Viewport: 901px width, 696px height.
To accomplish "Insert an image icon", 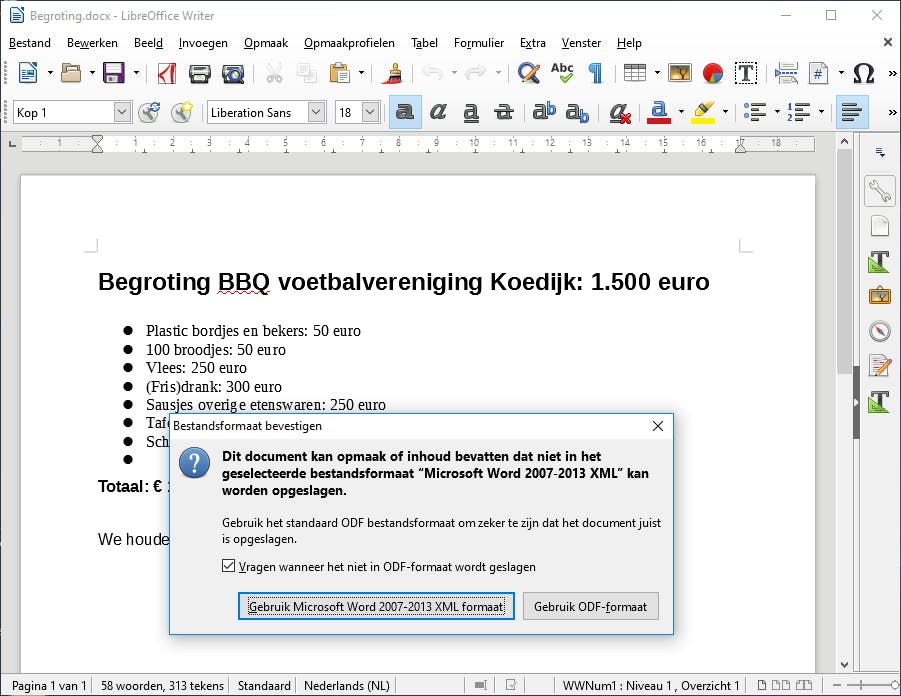I will click(680, 73).
